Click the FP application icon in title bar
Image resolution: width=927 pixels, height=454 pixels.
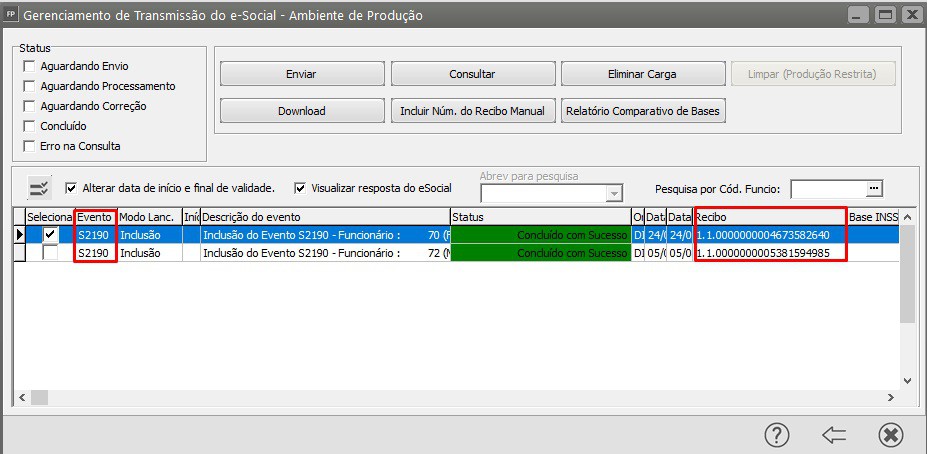11,15
